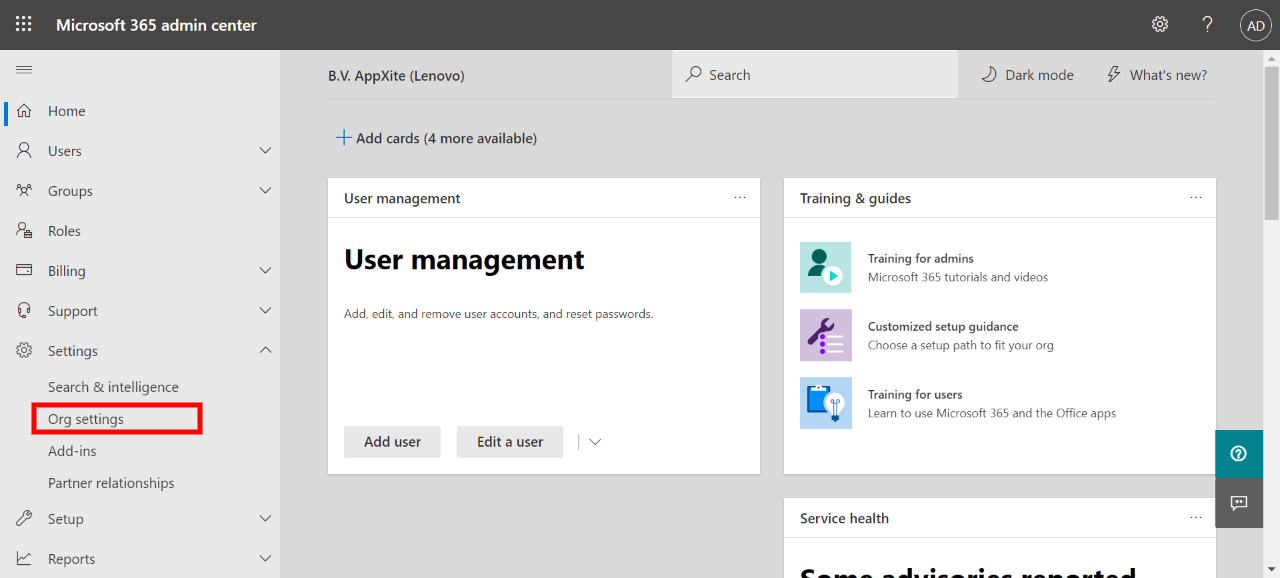The width and height of the screenshot is (1280, 578).
Task: Click the Home house icon
Action: click(24, 111)
